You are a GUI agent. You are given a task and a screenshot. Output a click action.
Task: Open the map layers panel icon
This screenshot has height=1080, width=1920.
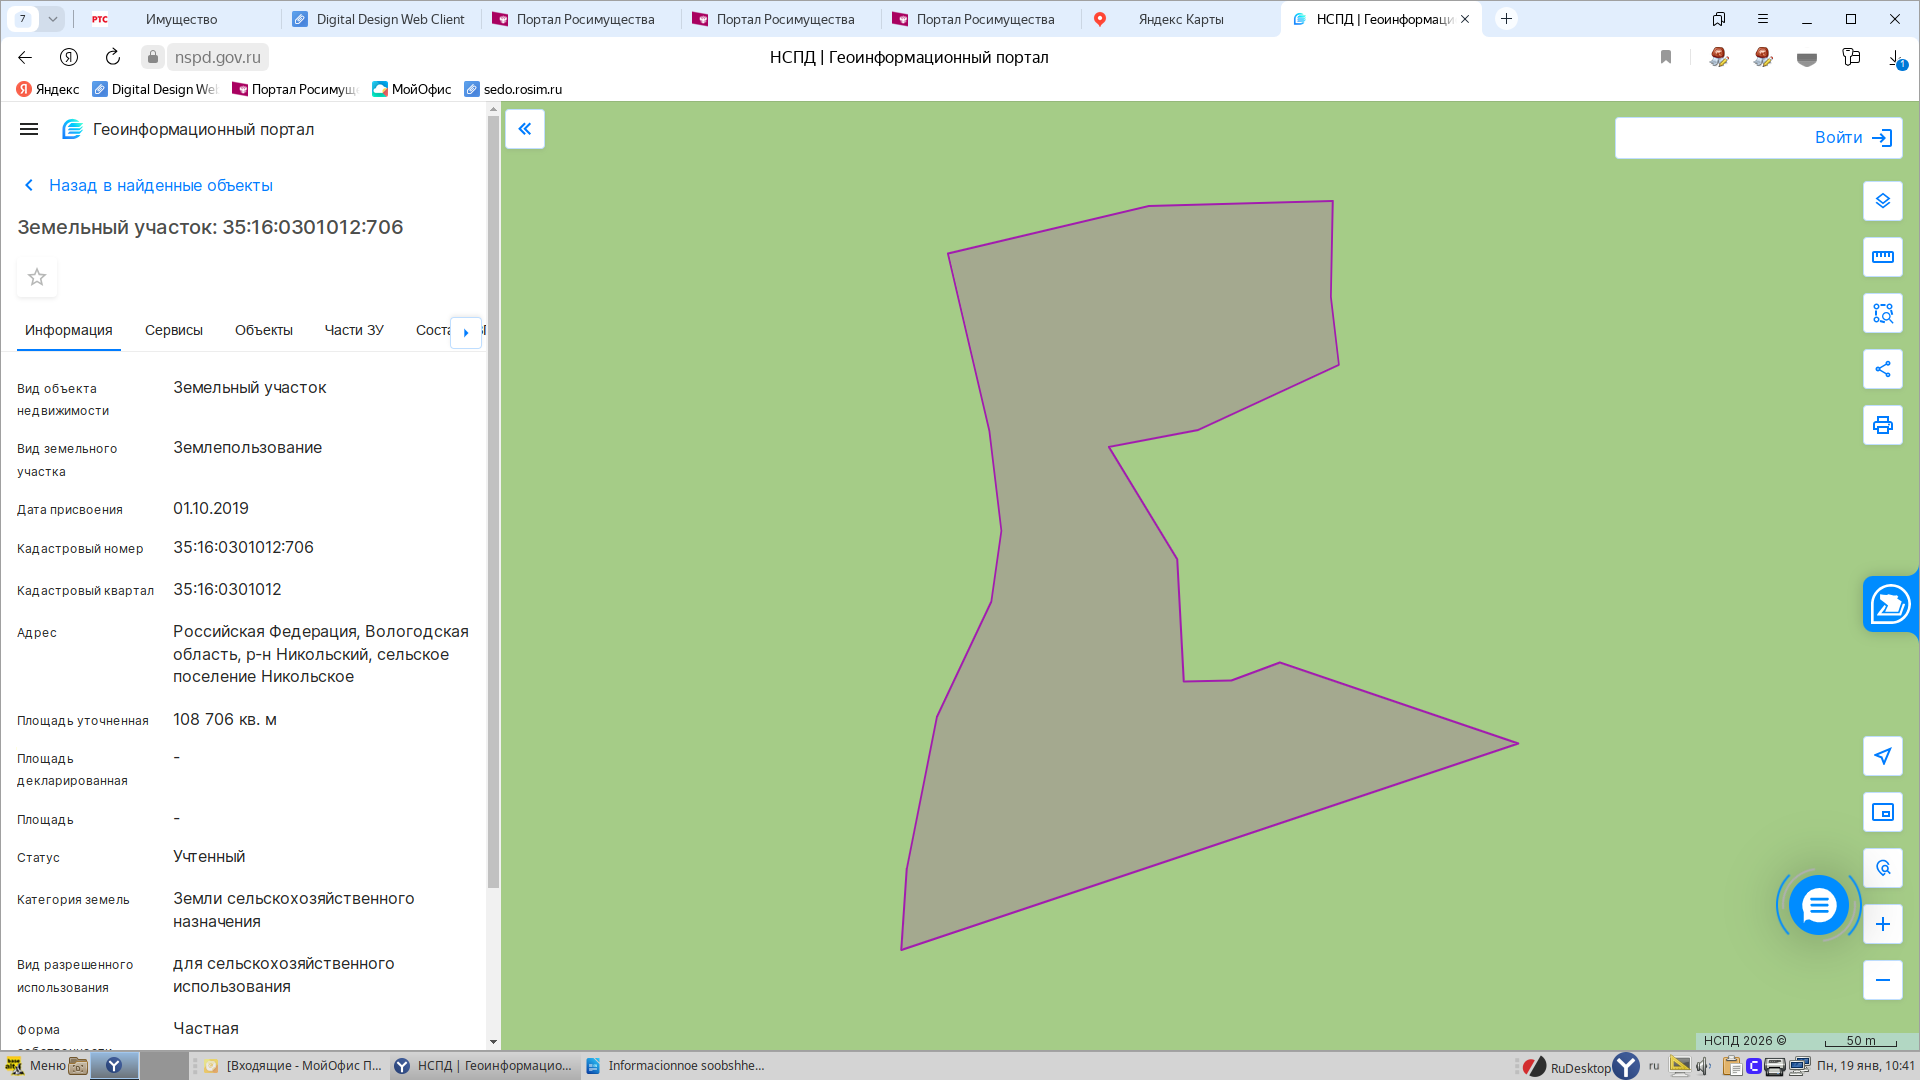pos(1882,201)
